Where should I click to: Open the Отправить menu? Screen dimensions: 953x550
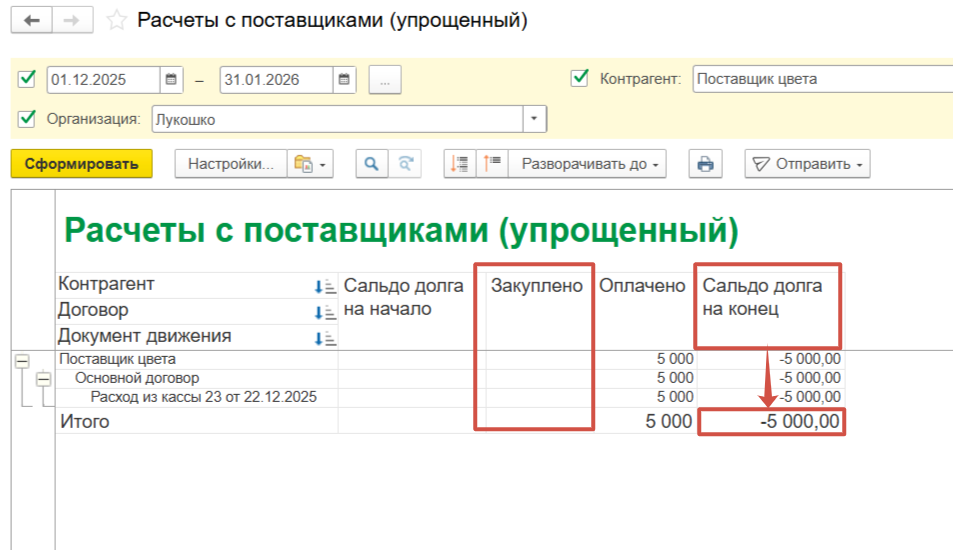pos(807,164)
